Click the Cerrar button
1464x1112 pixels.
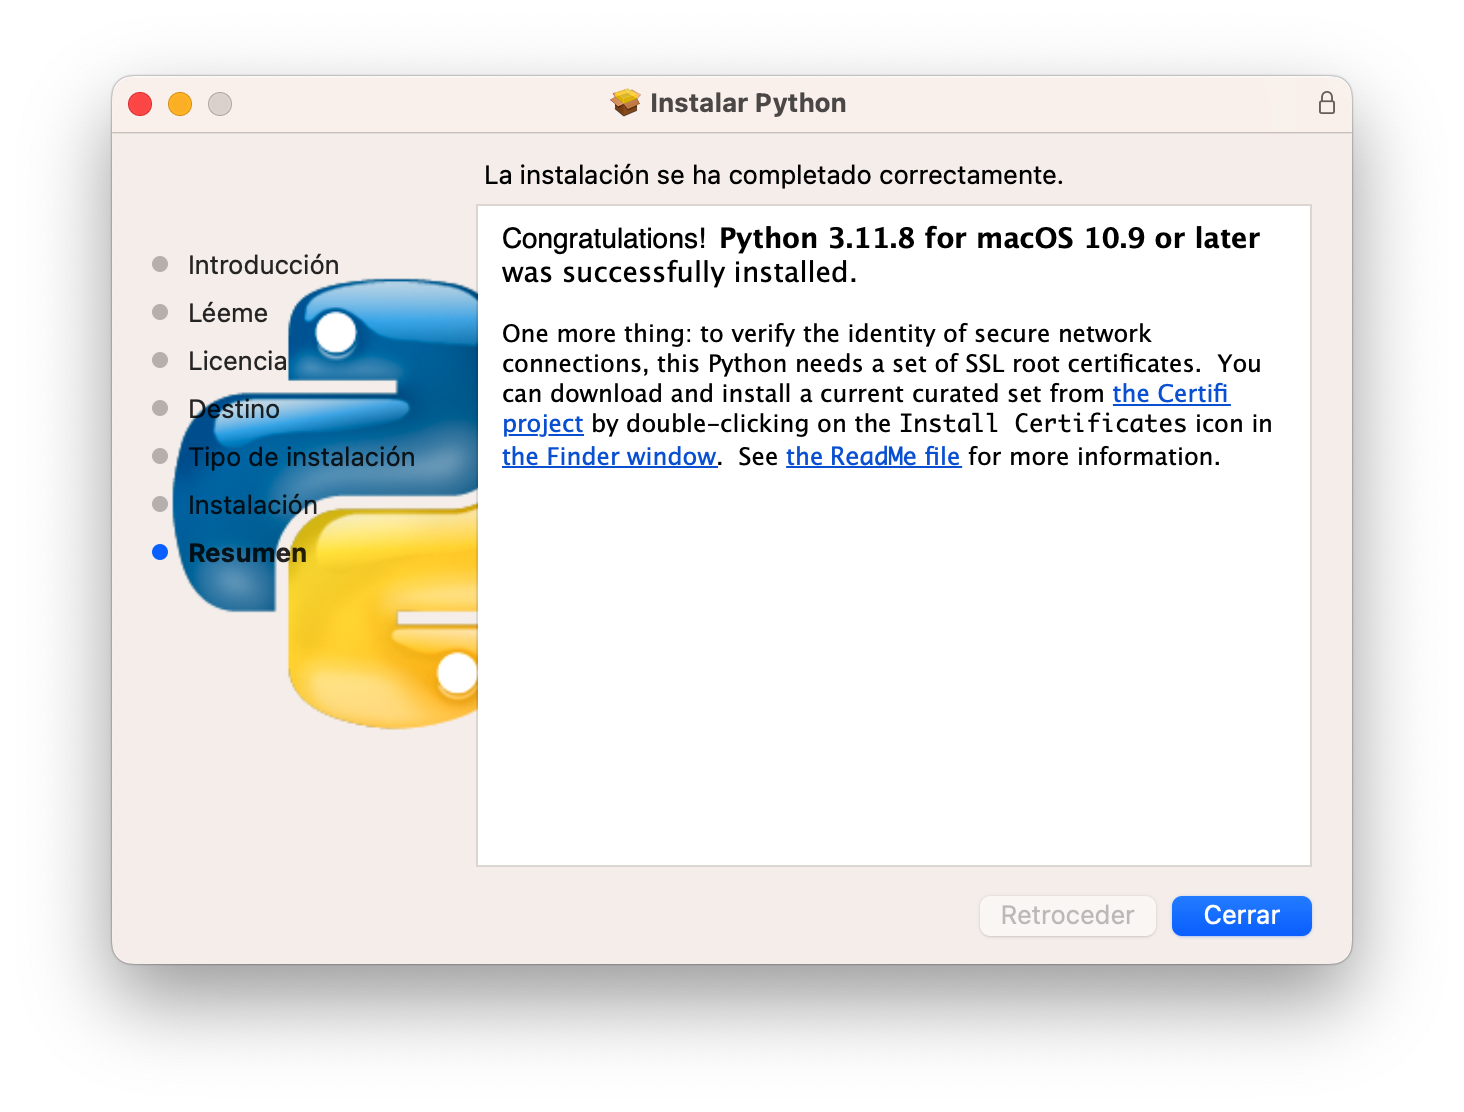coord(1241,915)
